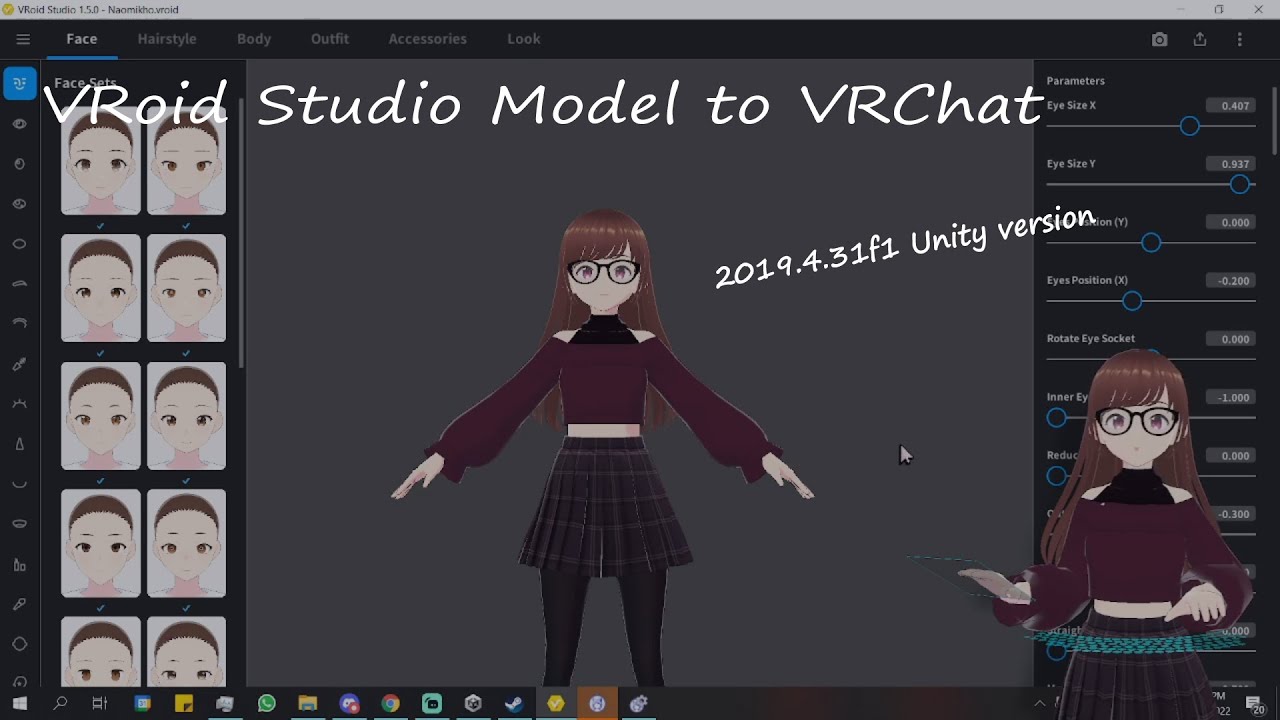Viewport: 1280px width, 720px height.
Task: Click the Eye Size Y slider handle
Action: [x=1240, y=184]
